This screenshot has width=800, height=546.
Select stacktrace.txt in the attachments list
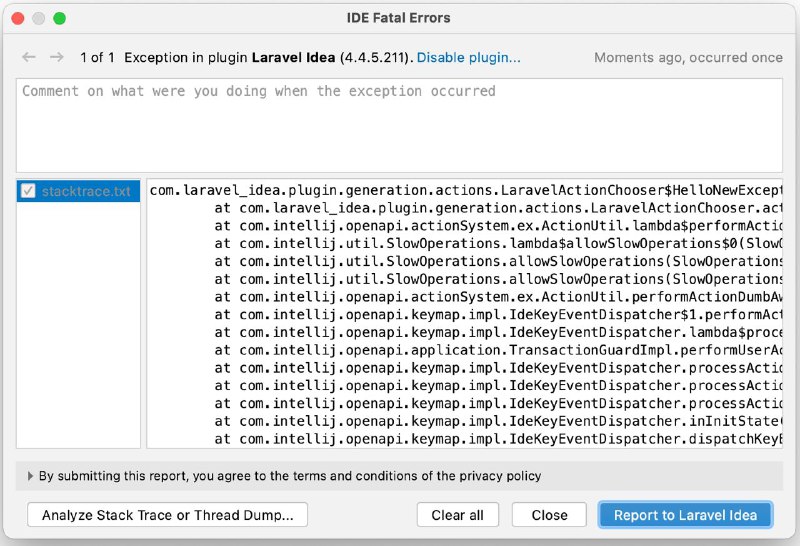point(79,191)
